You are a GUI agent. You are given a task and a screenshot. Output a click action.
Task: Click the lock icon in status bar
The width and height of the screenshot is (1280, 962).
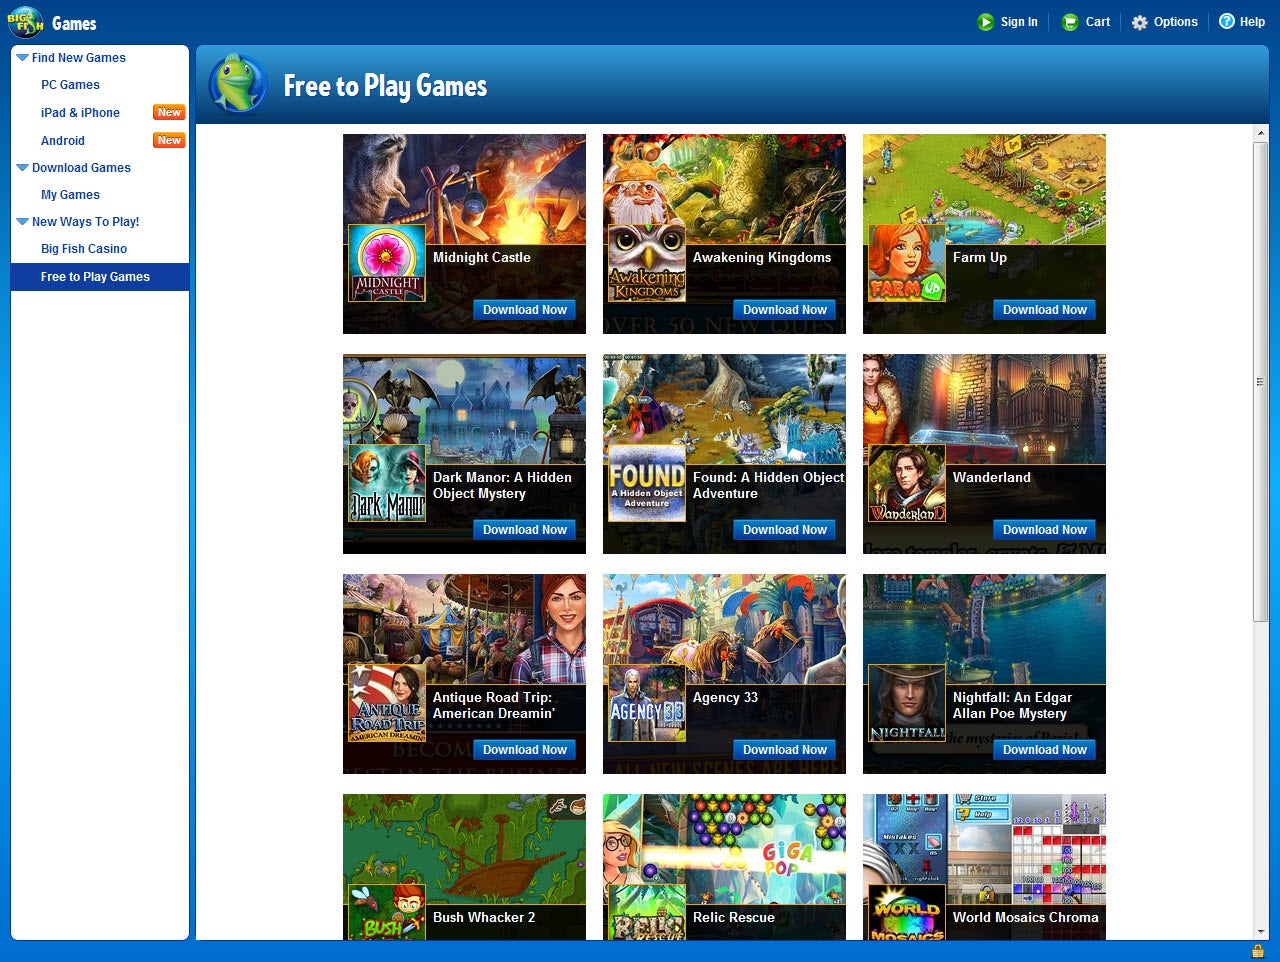(x=1258, y=951)
